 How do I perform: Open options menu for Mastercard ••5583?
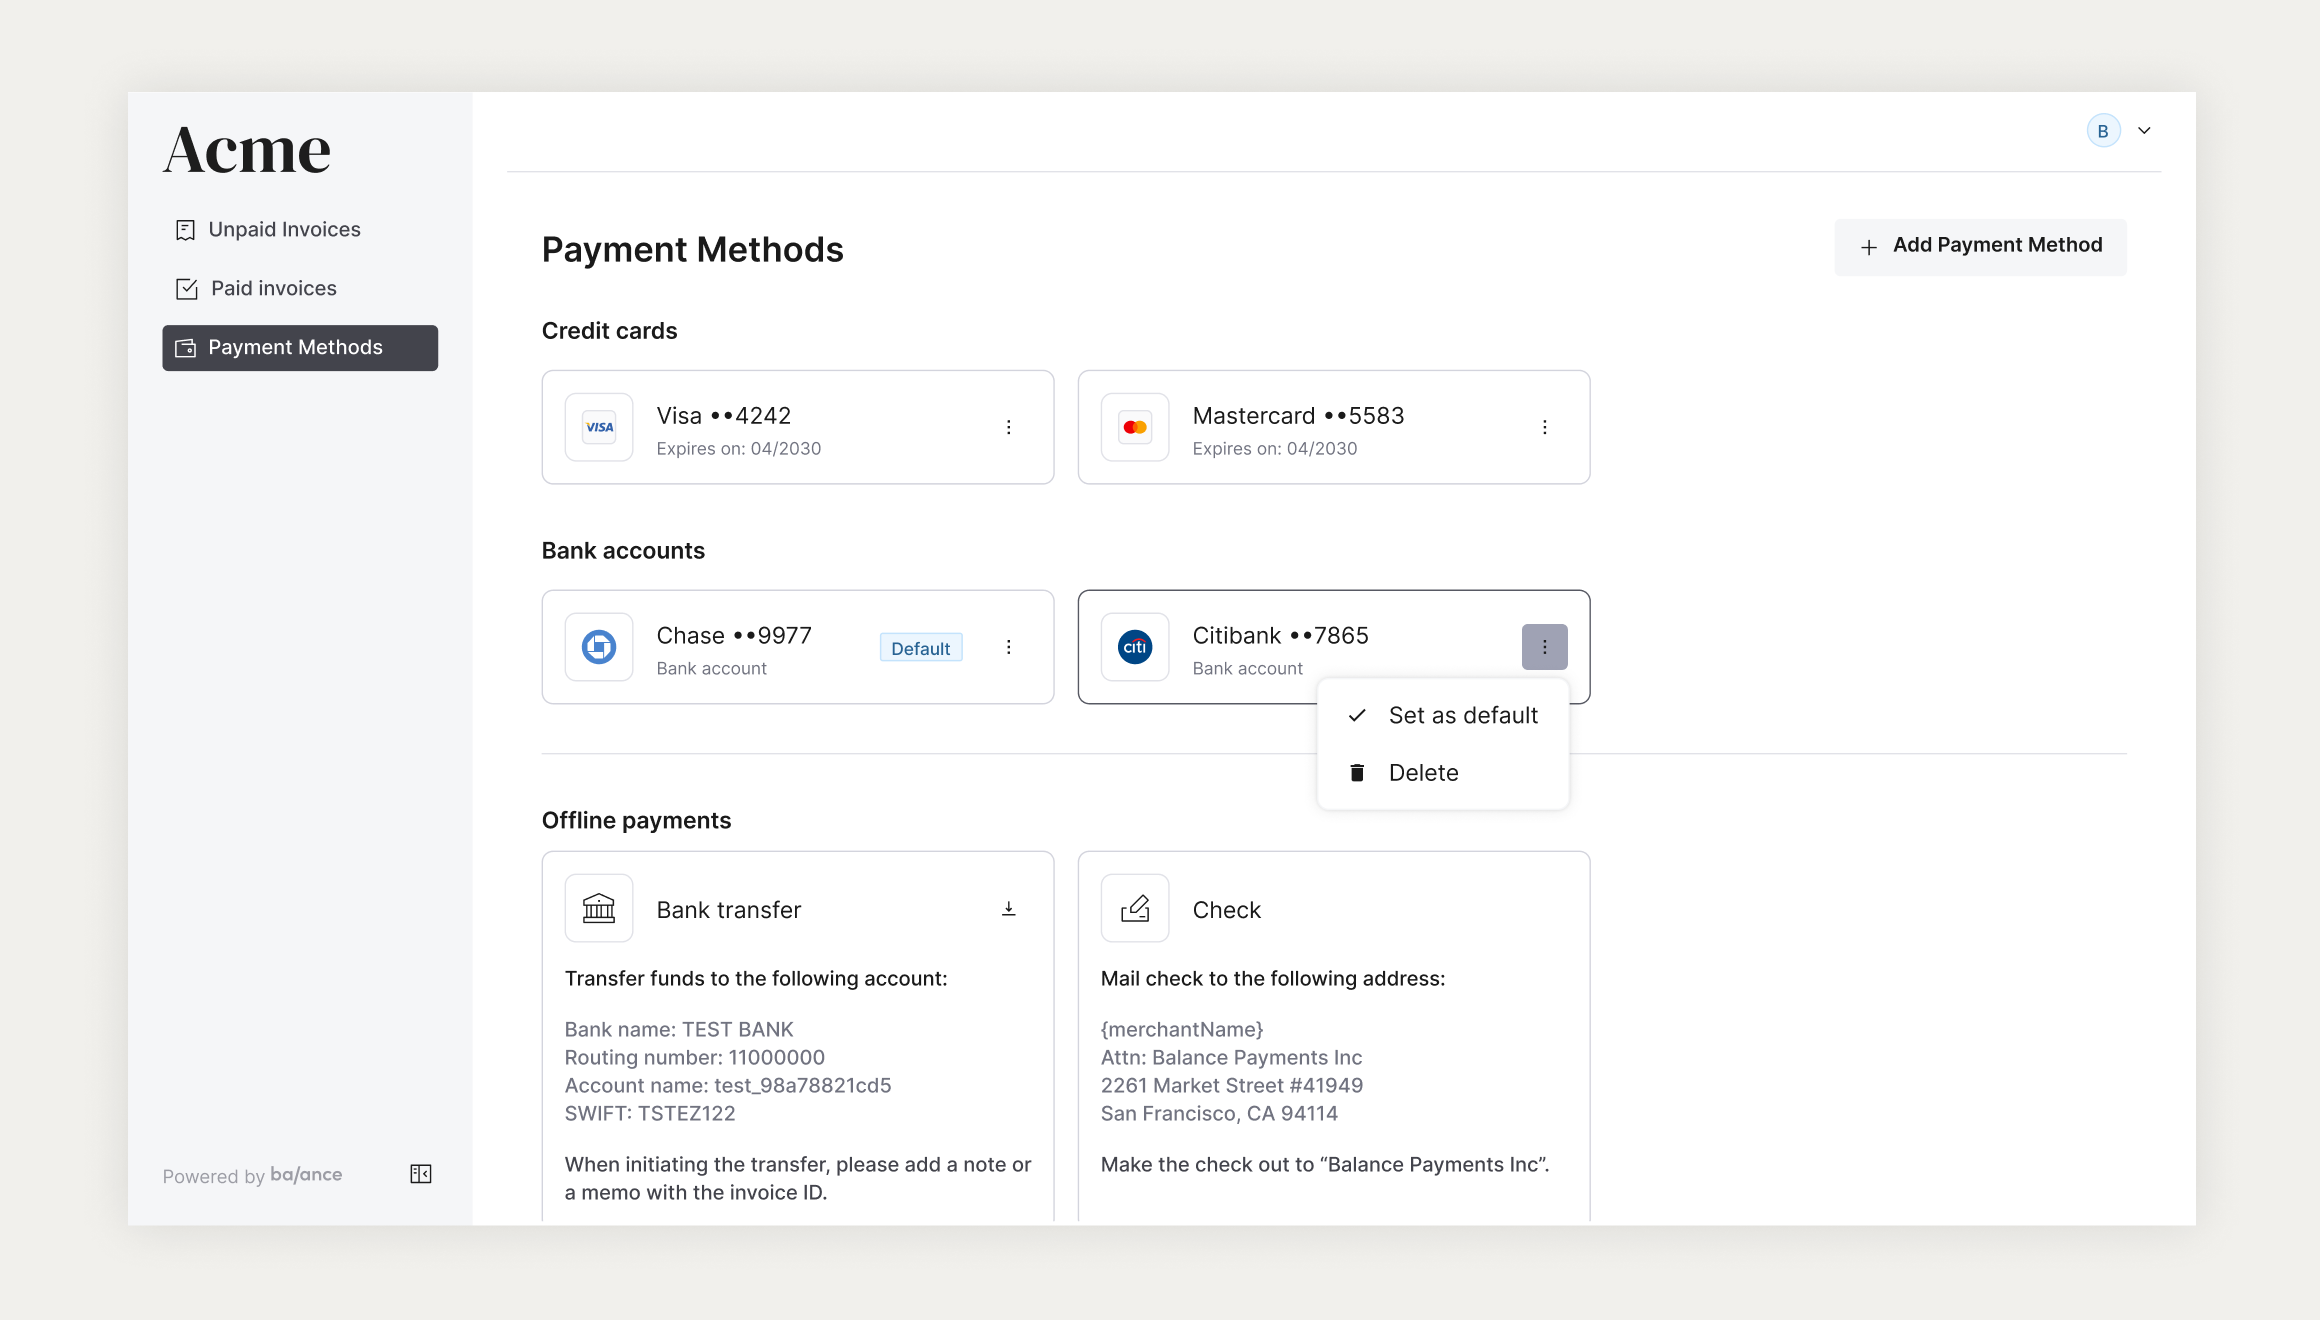(x=1545, y=427)
